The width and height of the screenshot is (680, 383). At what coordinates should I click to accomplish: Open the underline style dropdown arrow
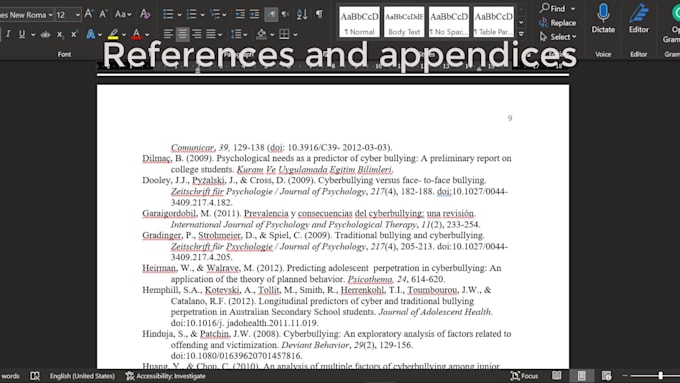tap(33, 35)
